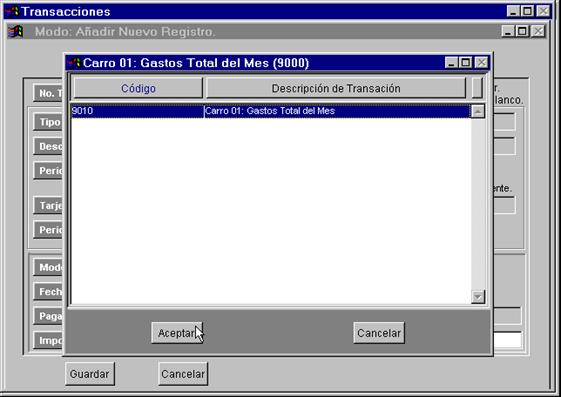Click Guardar button in Transacciones window
Image resolution: width=561 pixels, height=397 pixels.
pos(90,374)
